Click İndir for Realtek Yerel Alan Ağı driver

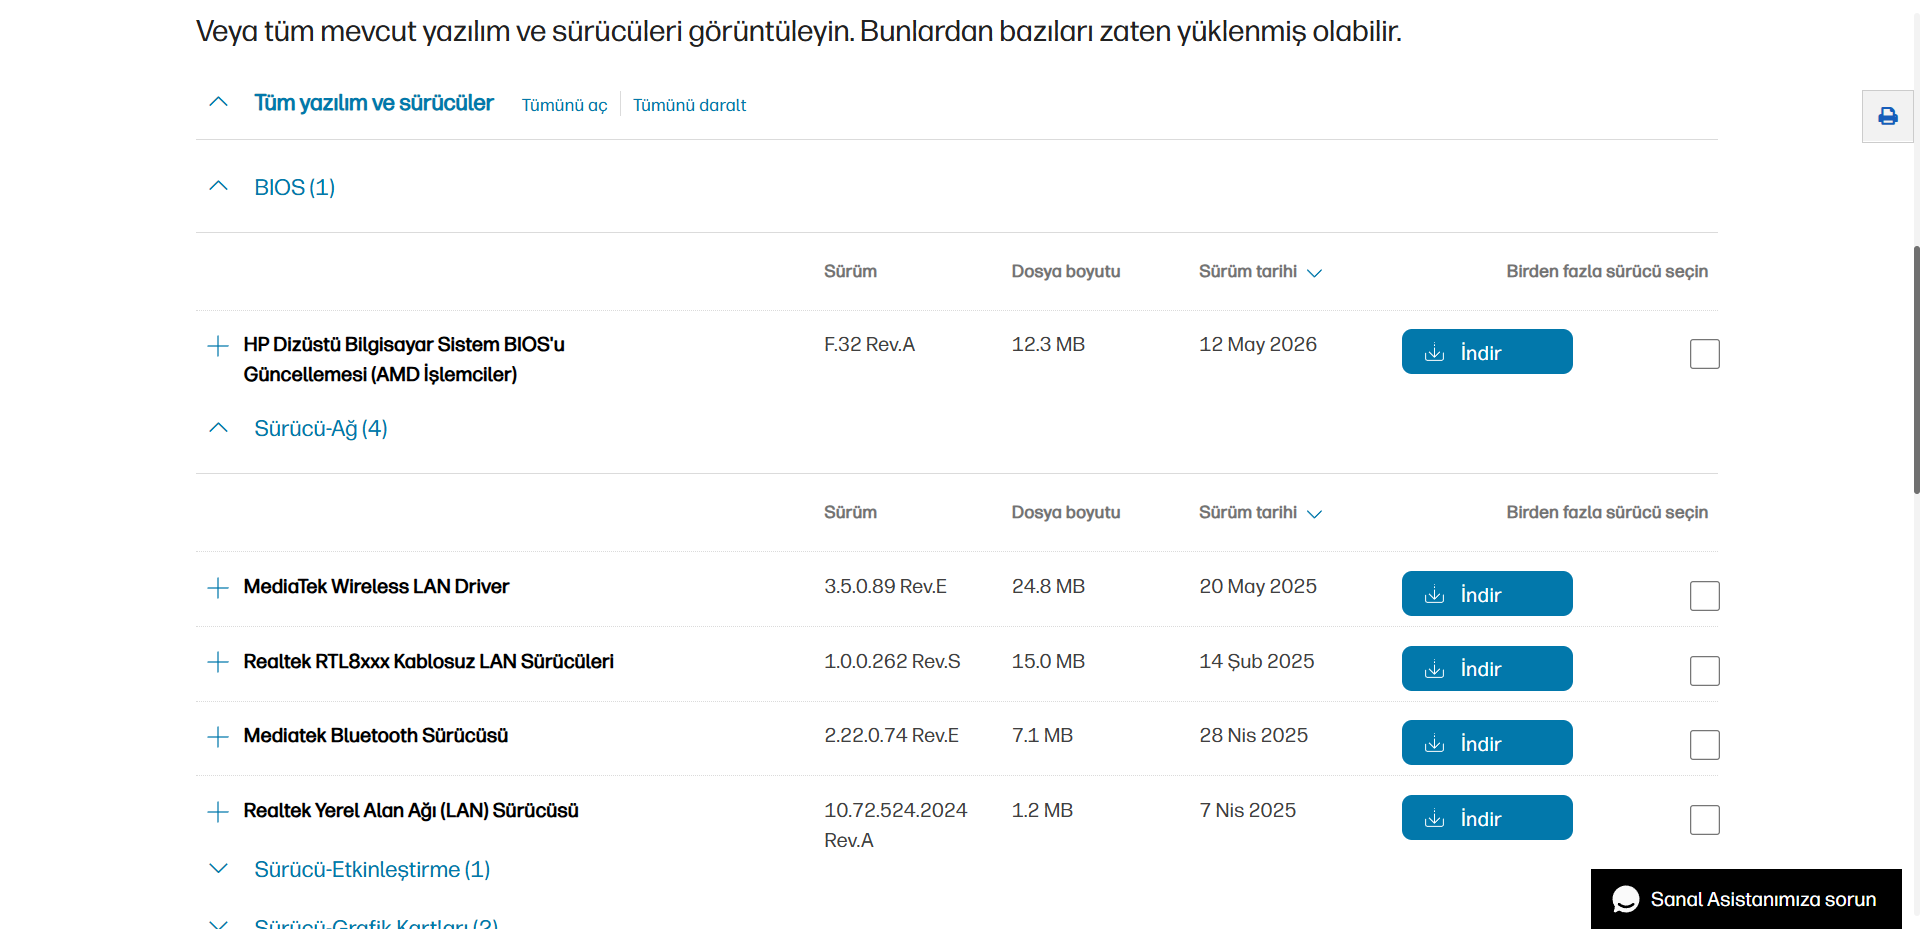click(1487, 818)
